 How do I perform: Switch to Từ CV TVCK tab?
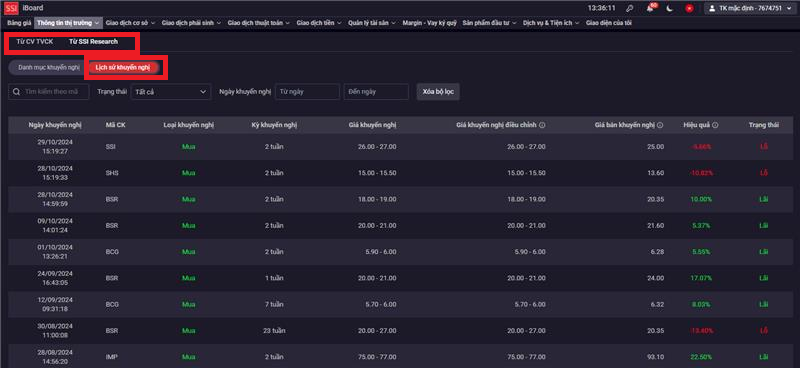click(x=35, y=41)
